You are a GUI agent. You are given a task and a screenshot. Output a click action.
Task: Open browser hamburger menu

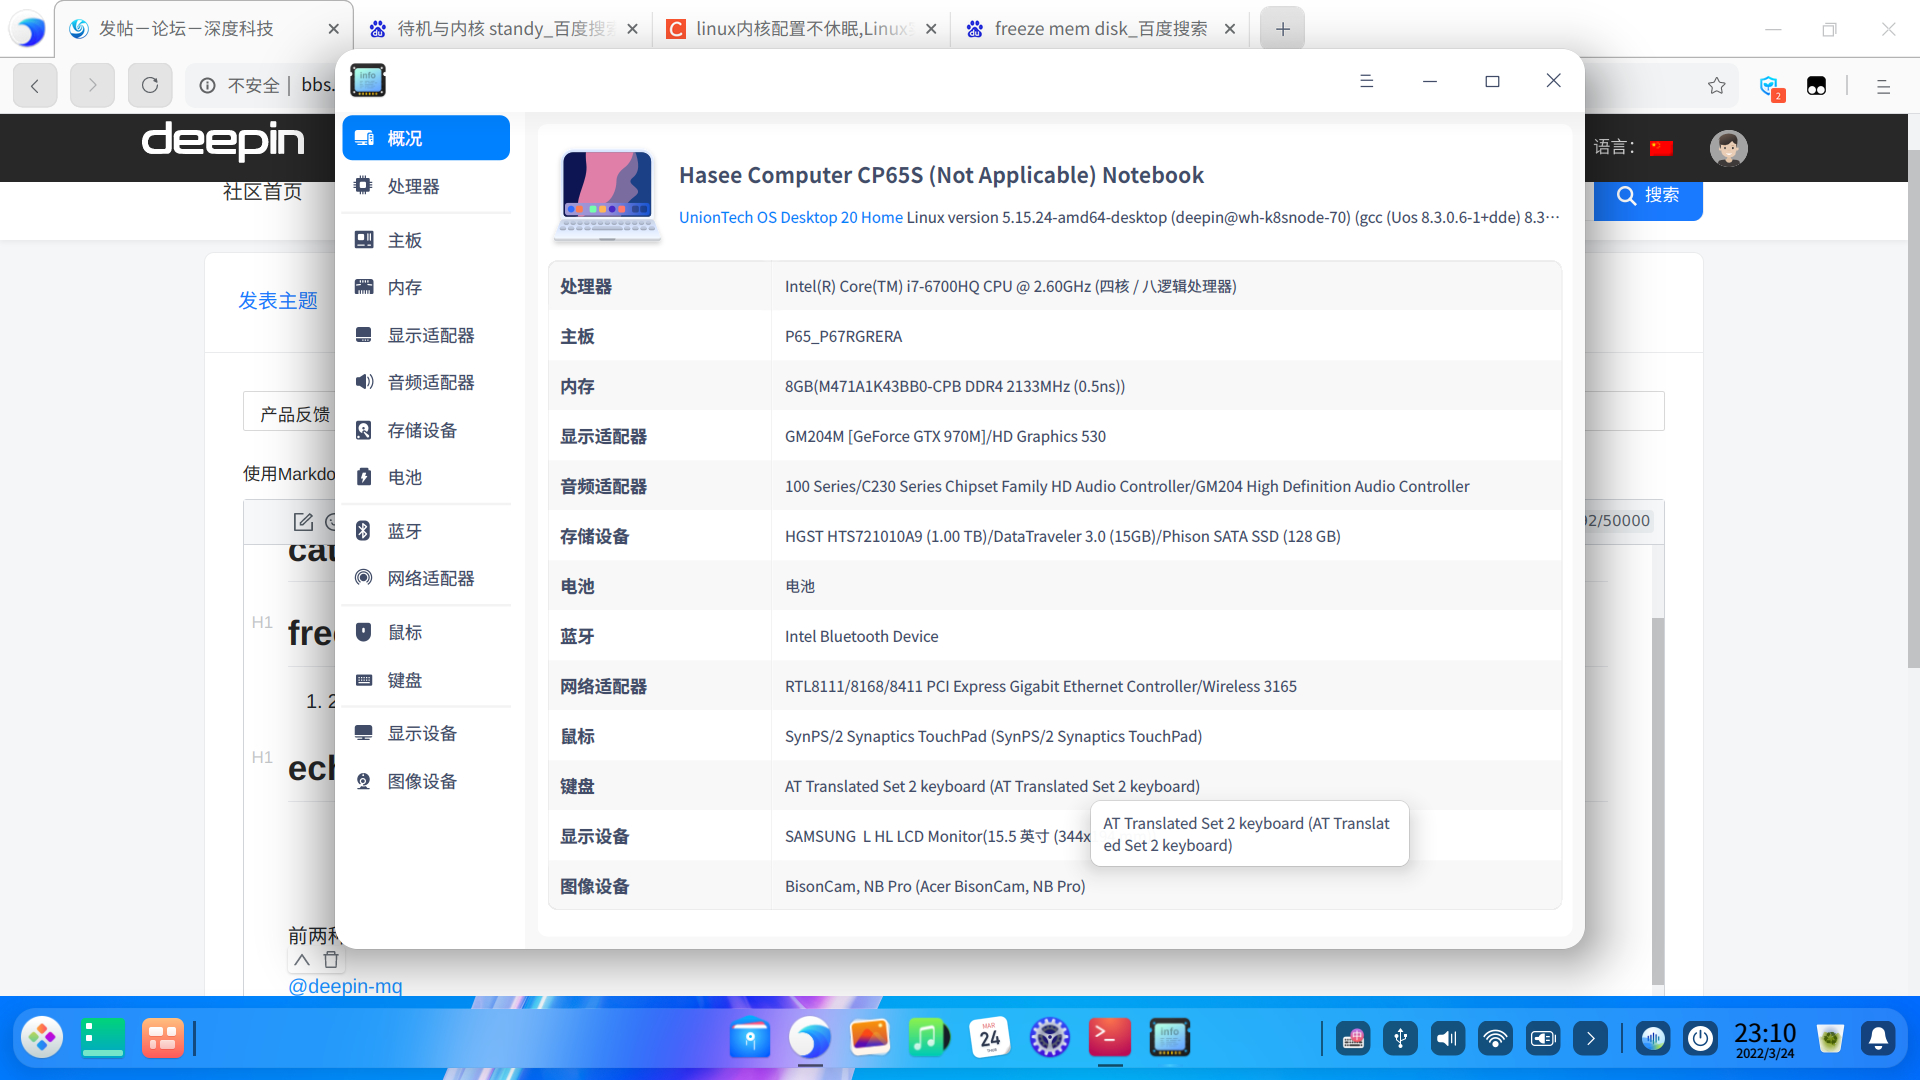click(1883, 87)
